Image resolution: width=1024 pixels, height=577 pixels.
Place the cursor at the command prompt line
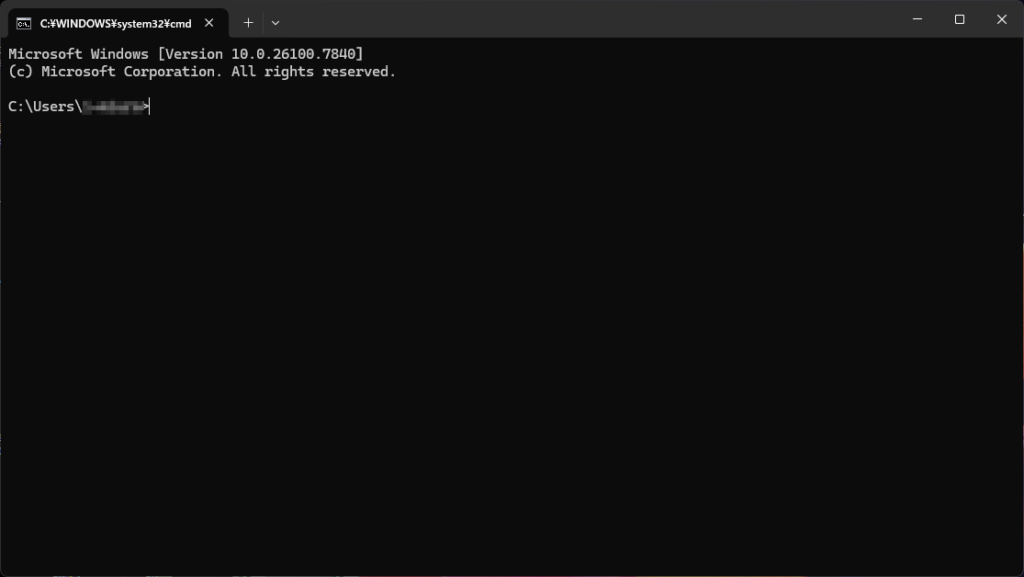click(x=79, y=106)
